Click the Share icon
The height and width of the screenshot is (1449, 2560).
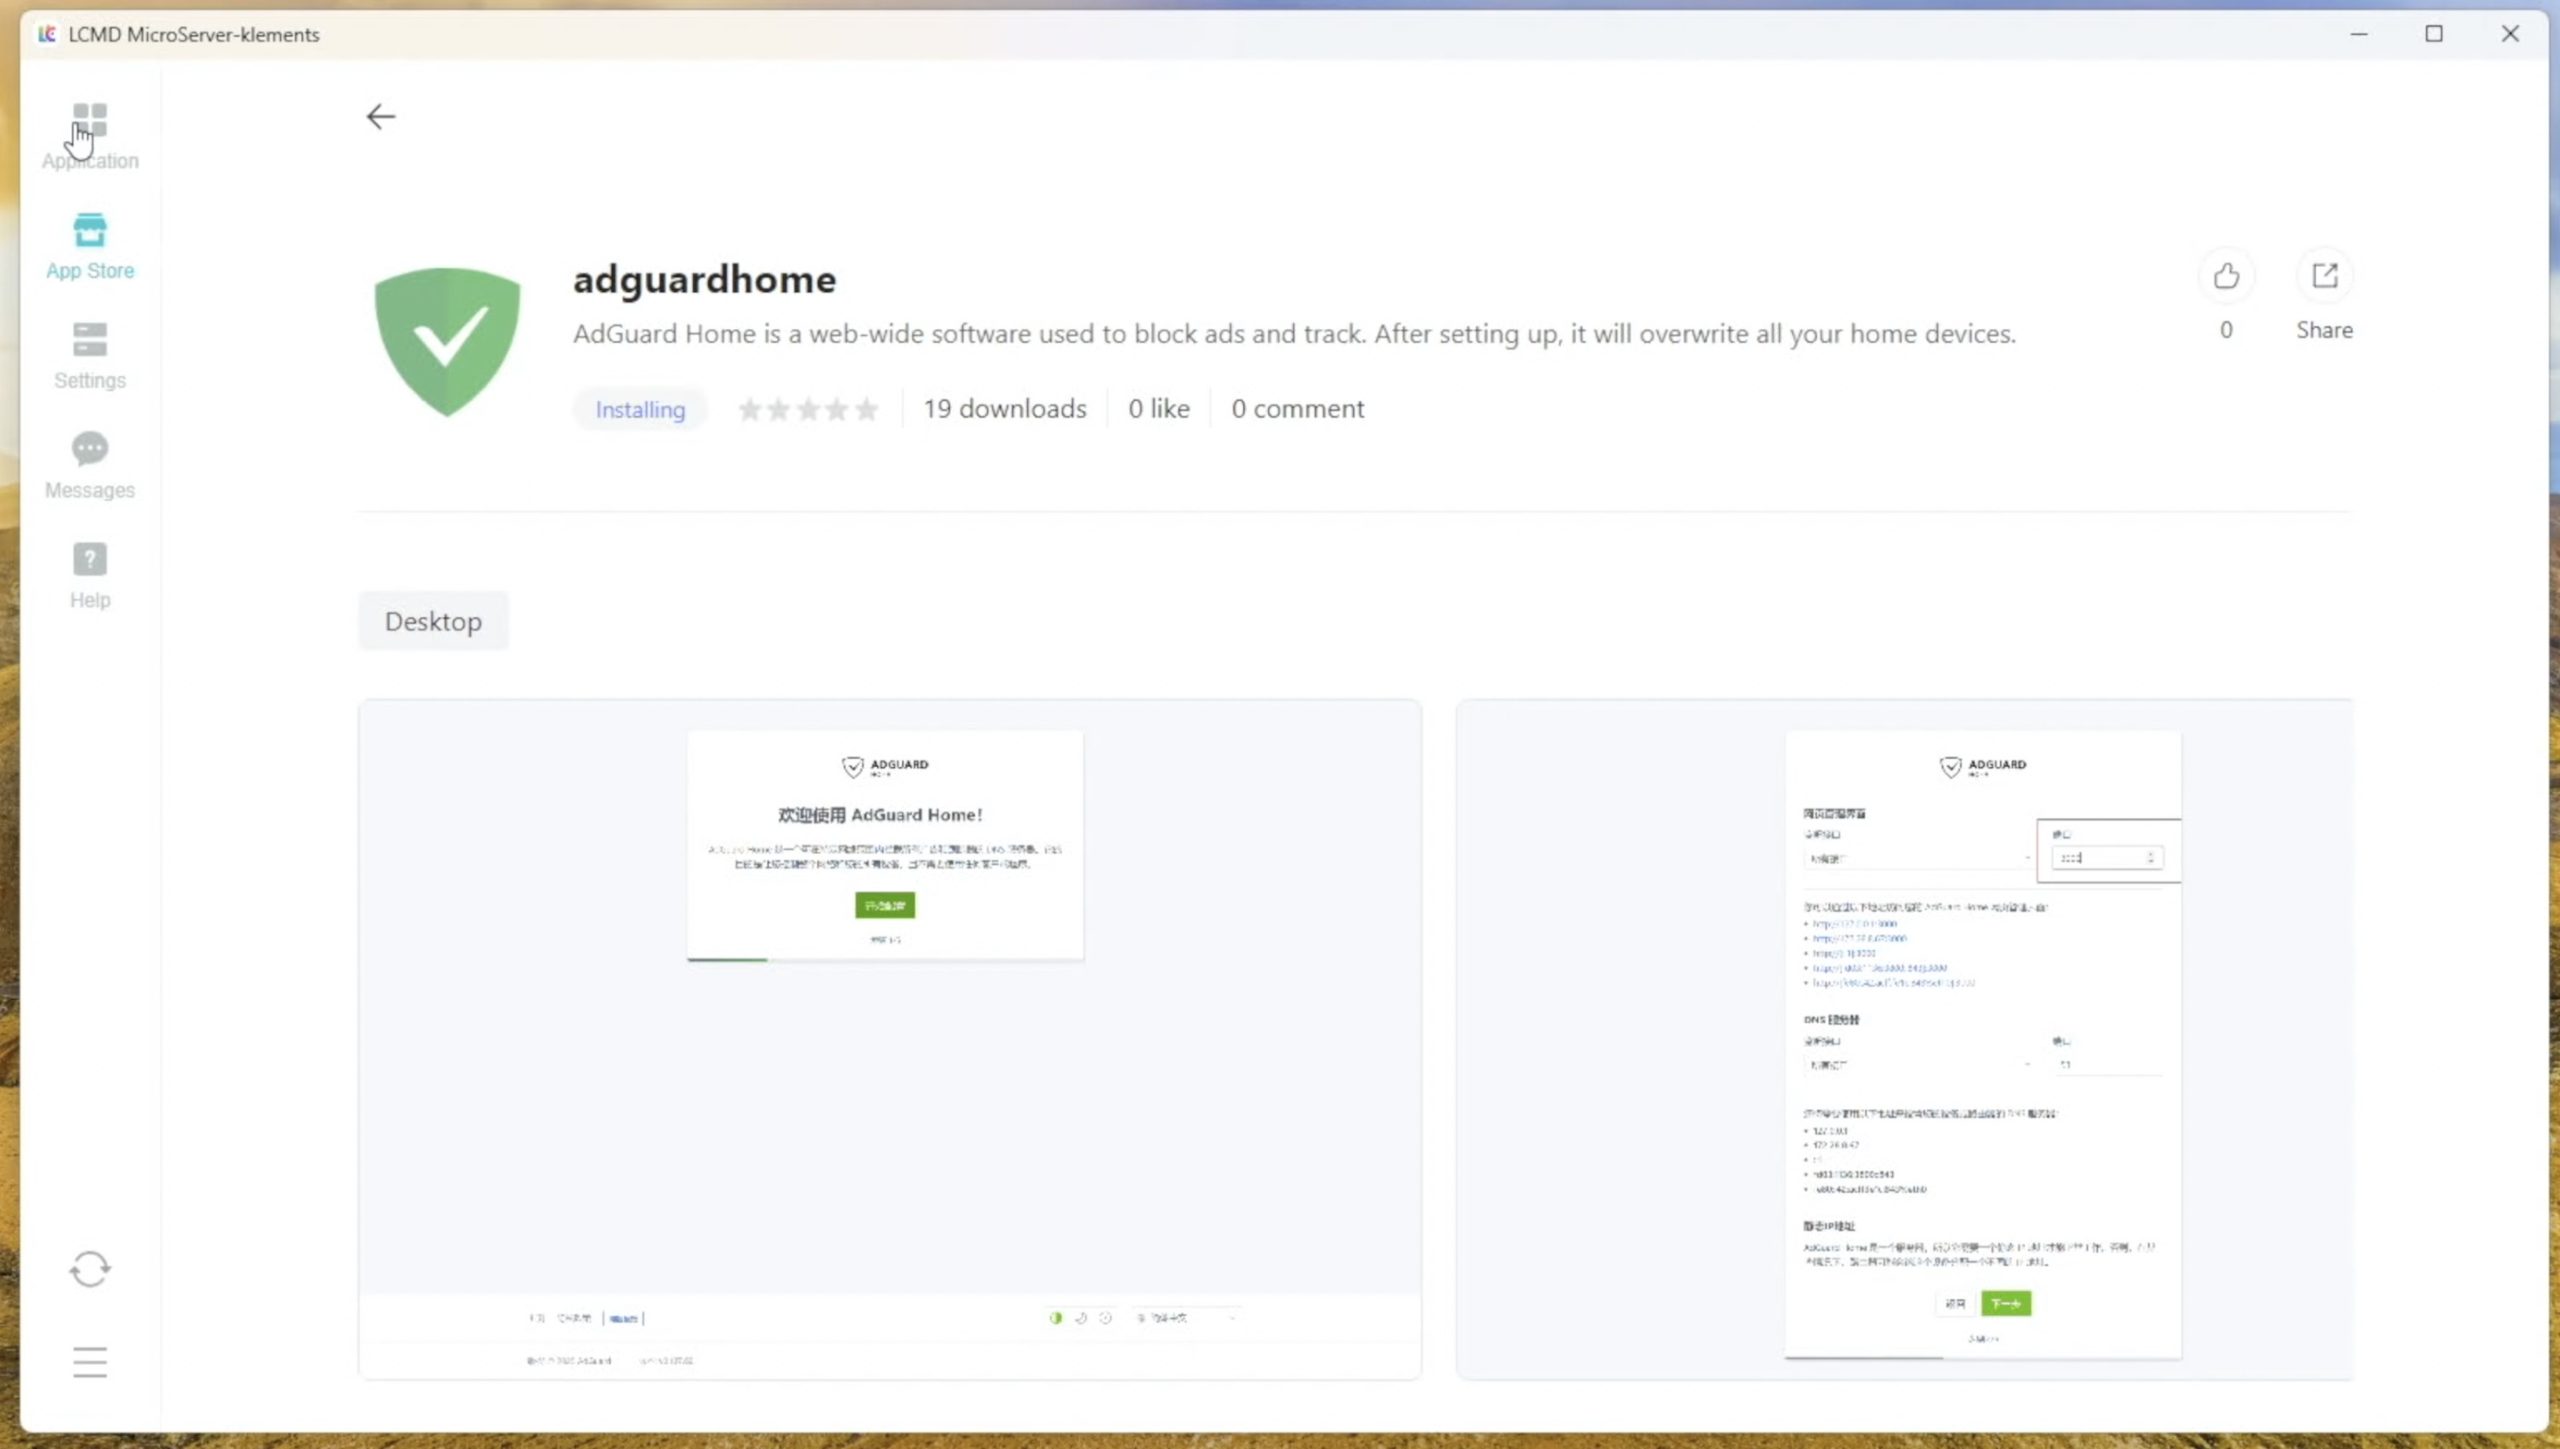pyautogui.click(x=2324, y=276)
